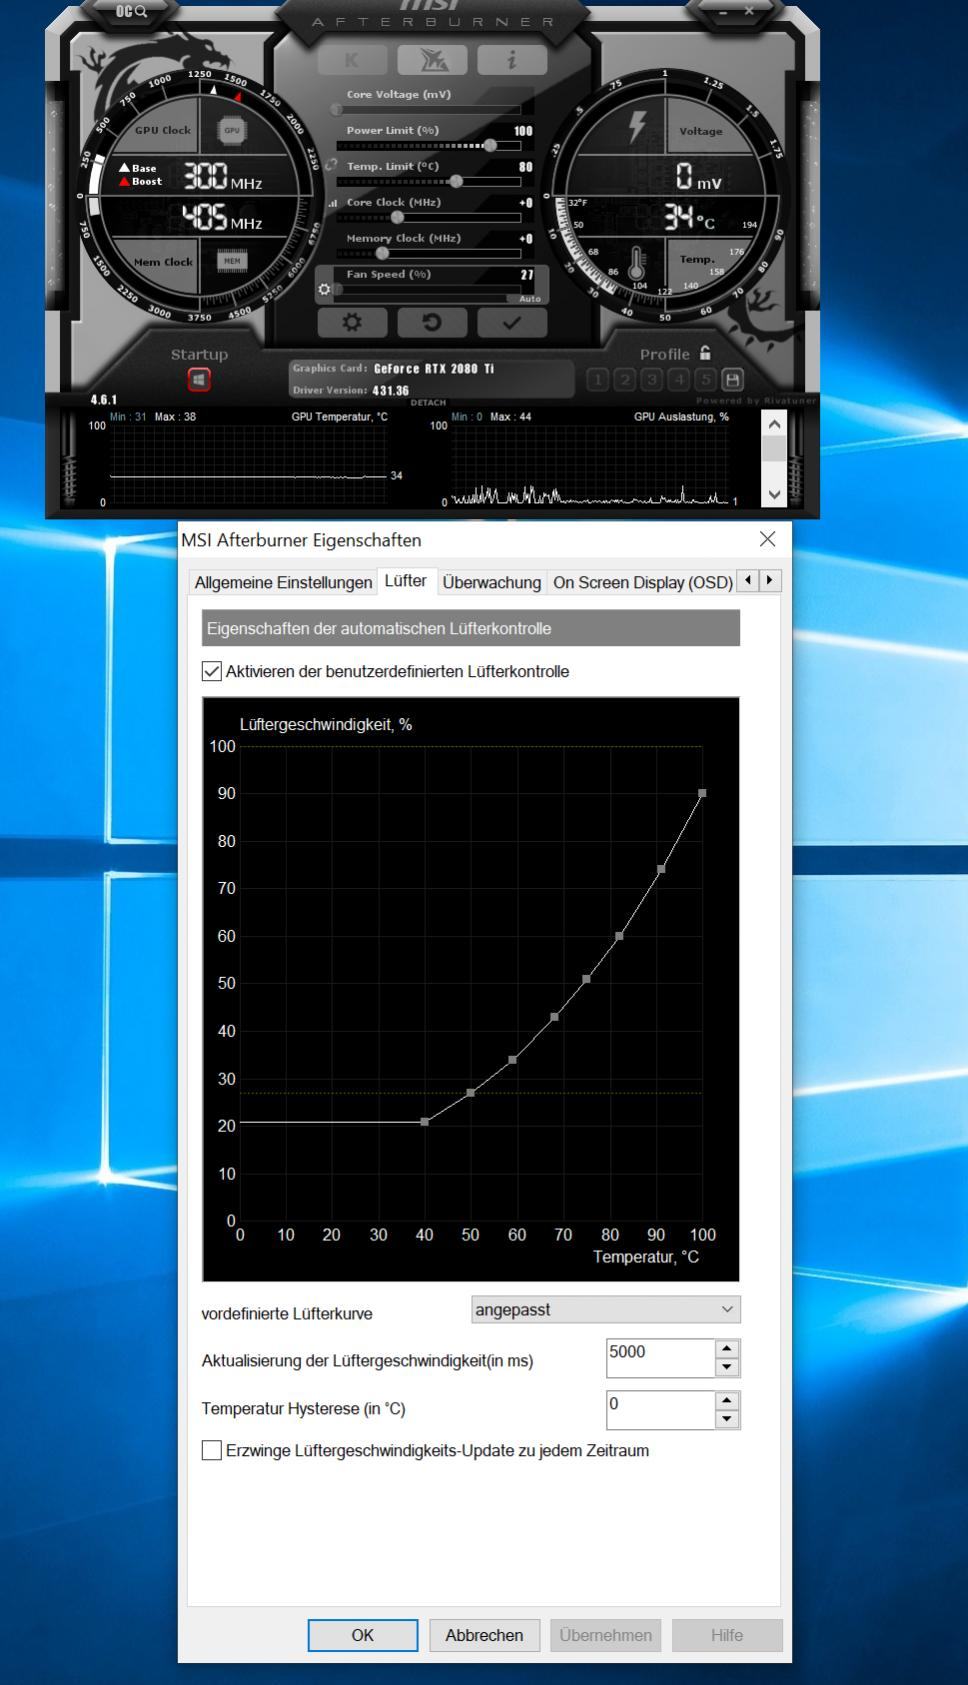The height and width of the screenshot is (1685, 968).
Task: Click DETACH on the monitoring panel
Action: (x=428, y=403)
